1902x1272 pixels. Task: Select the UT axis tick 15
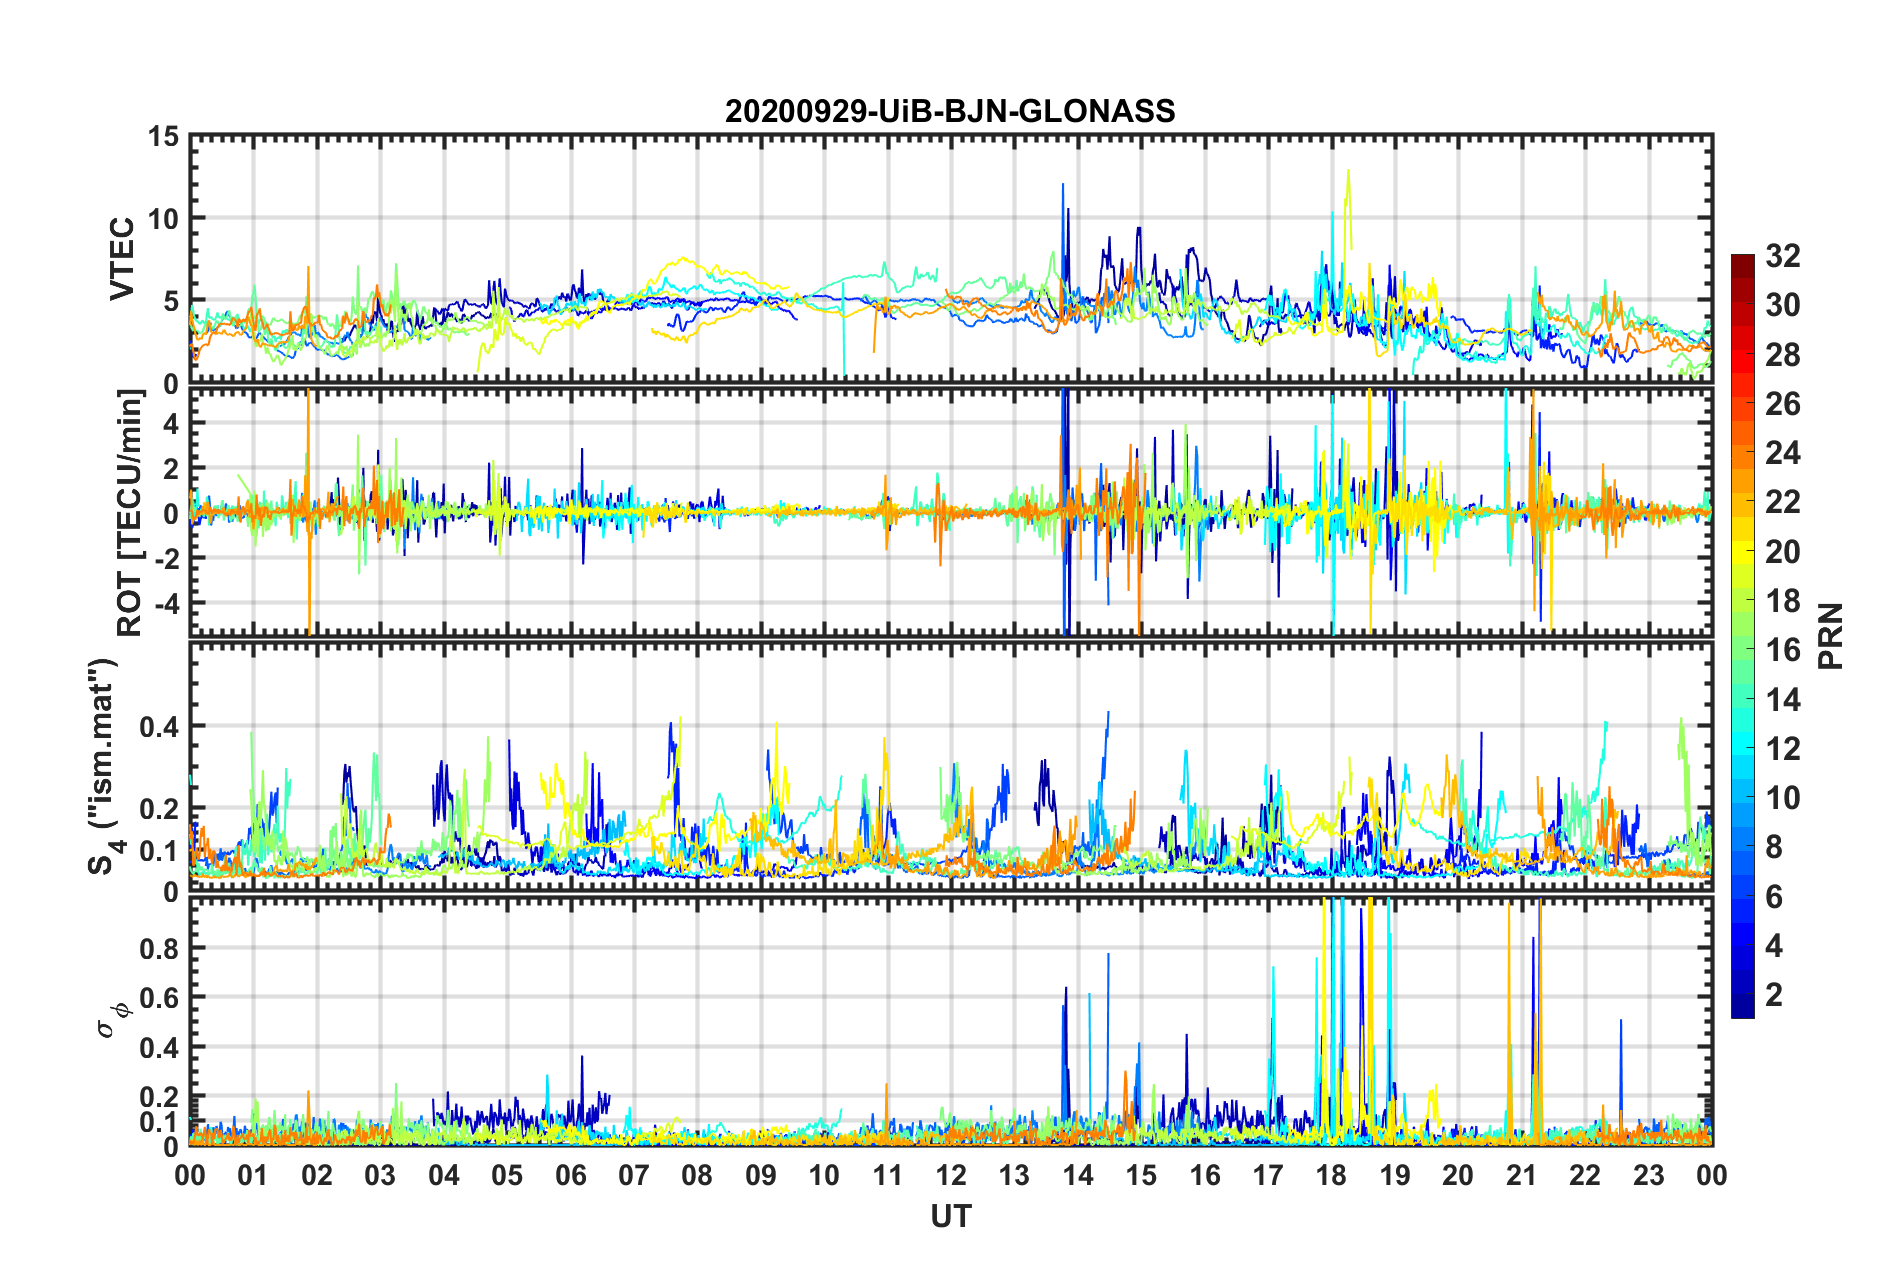(1141, 1175)
